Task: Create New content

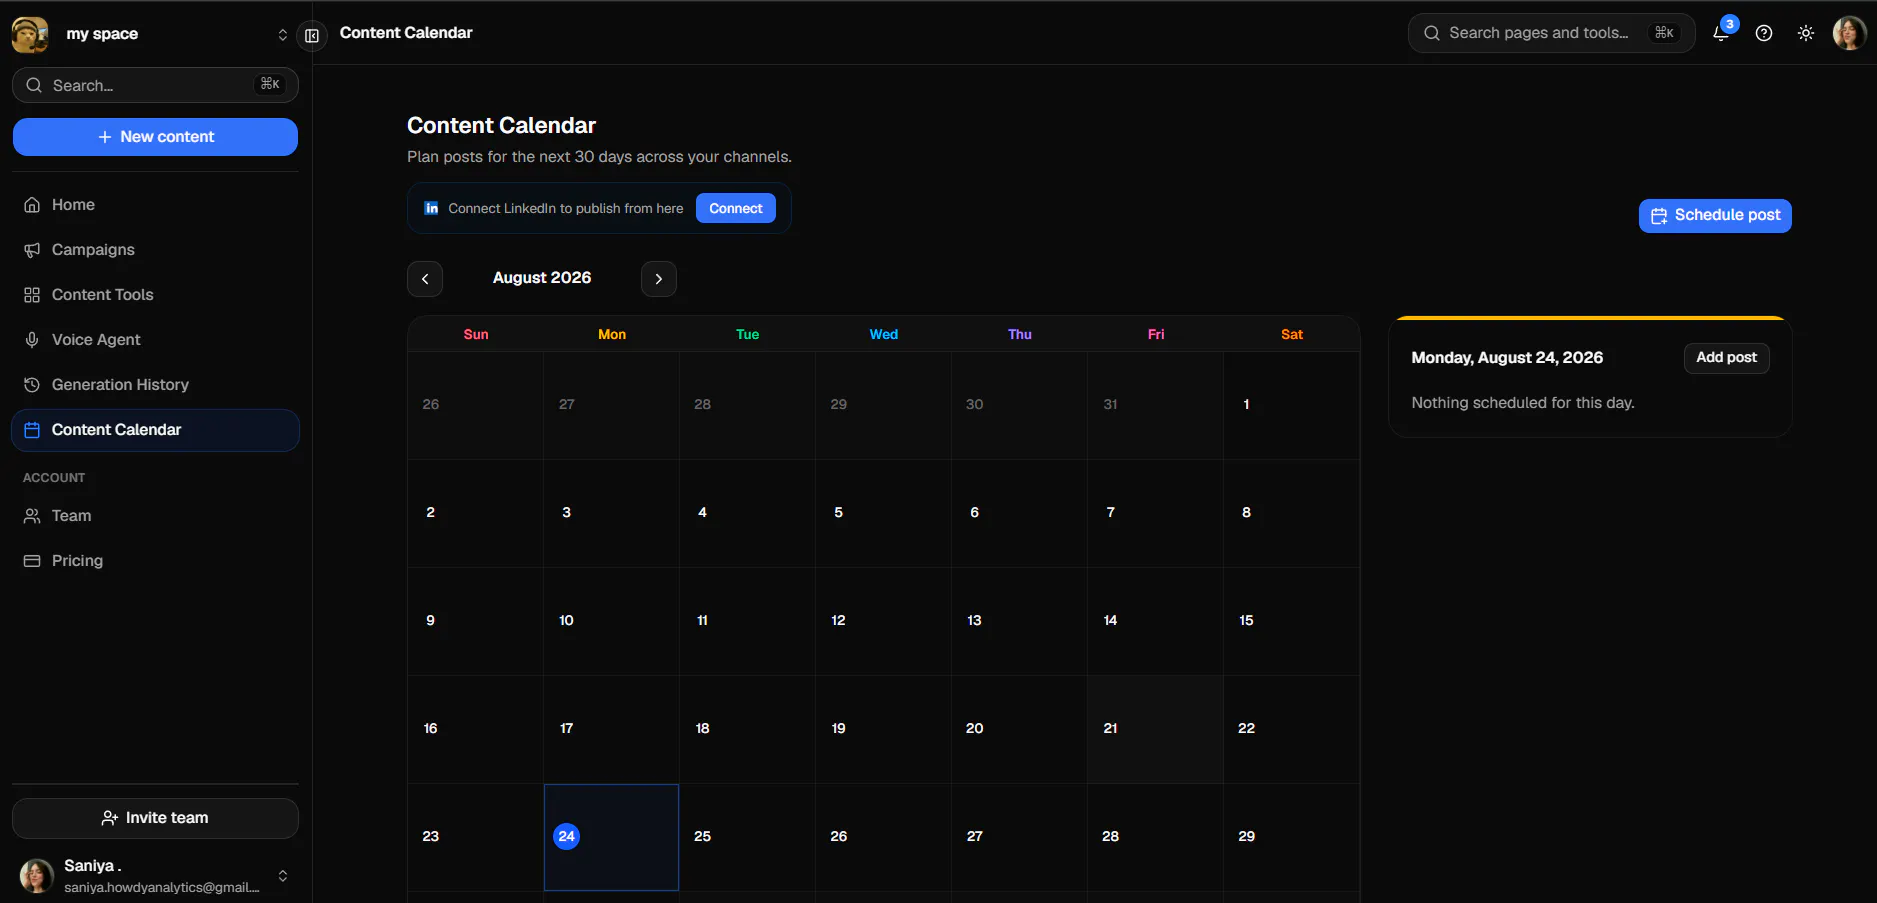Action: coord(155,137)
